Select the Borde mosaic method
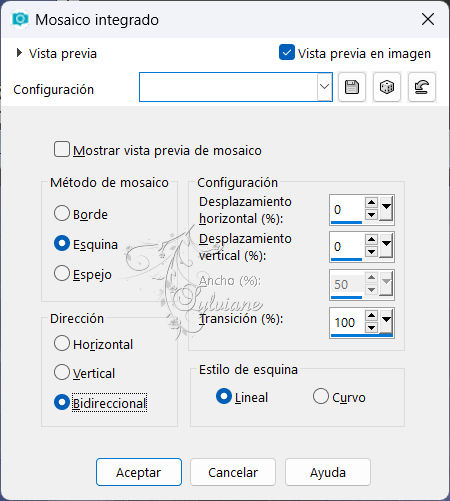The image size is (450, 501). (x=62, y=213)
